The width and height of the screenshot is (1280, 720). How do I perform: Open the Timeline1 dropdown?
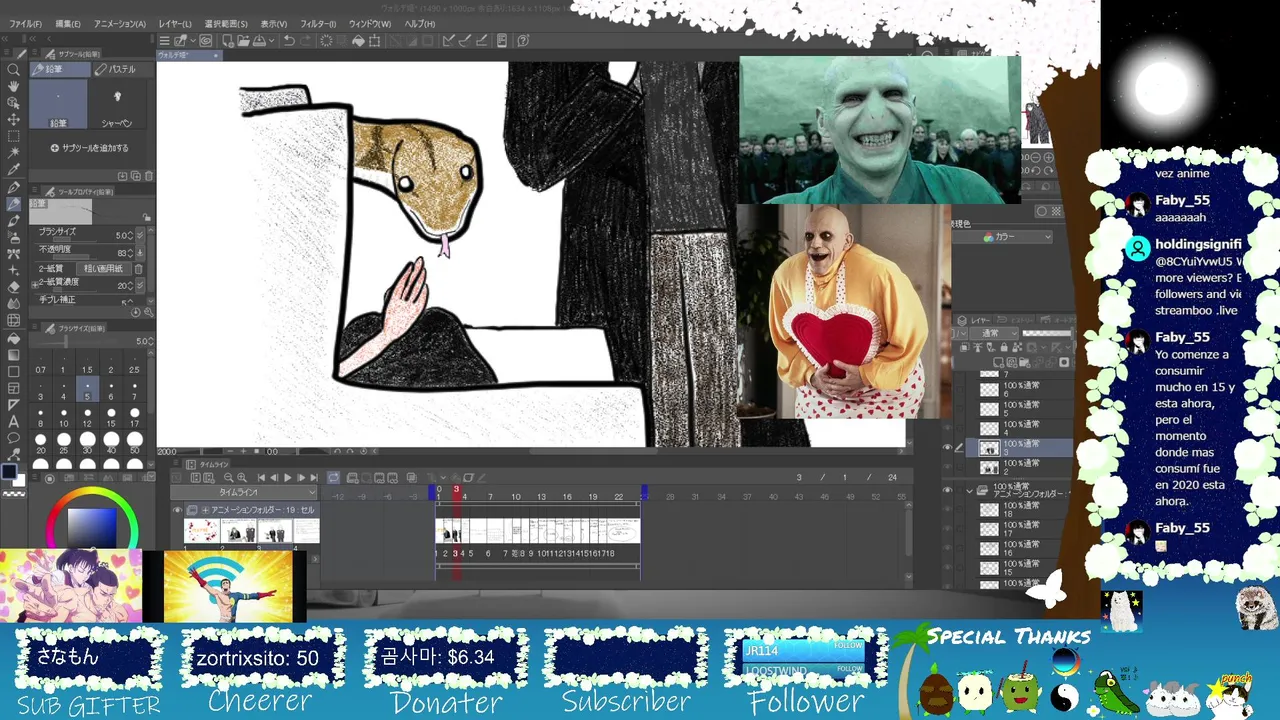click(x=244, y=493)
